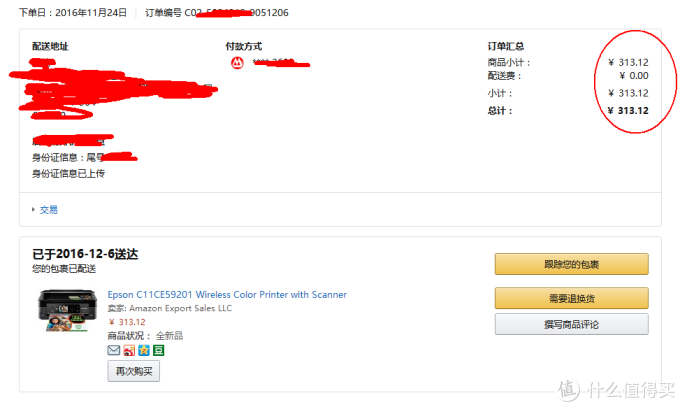
Task: Click the 订单汇总 order summary heading
Action: [x=506, y=46]
